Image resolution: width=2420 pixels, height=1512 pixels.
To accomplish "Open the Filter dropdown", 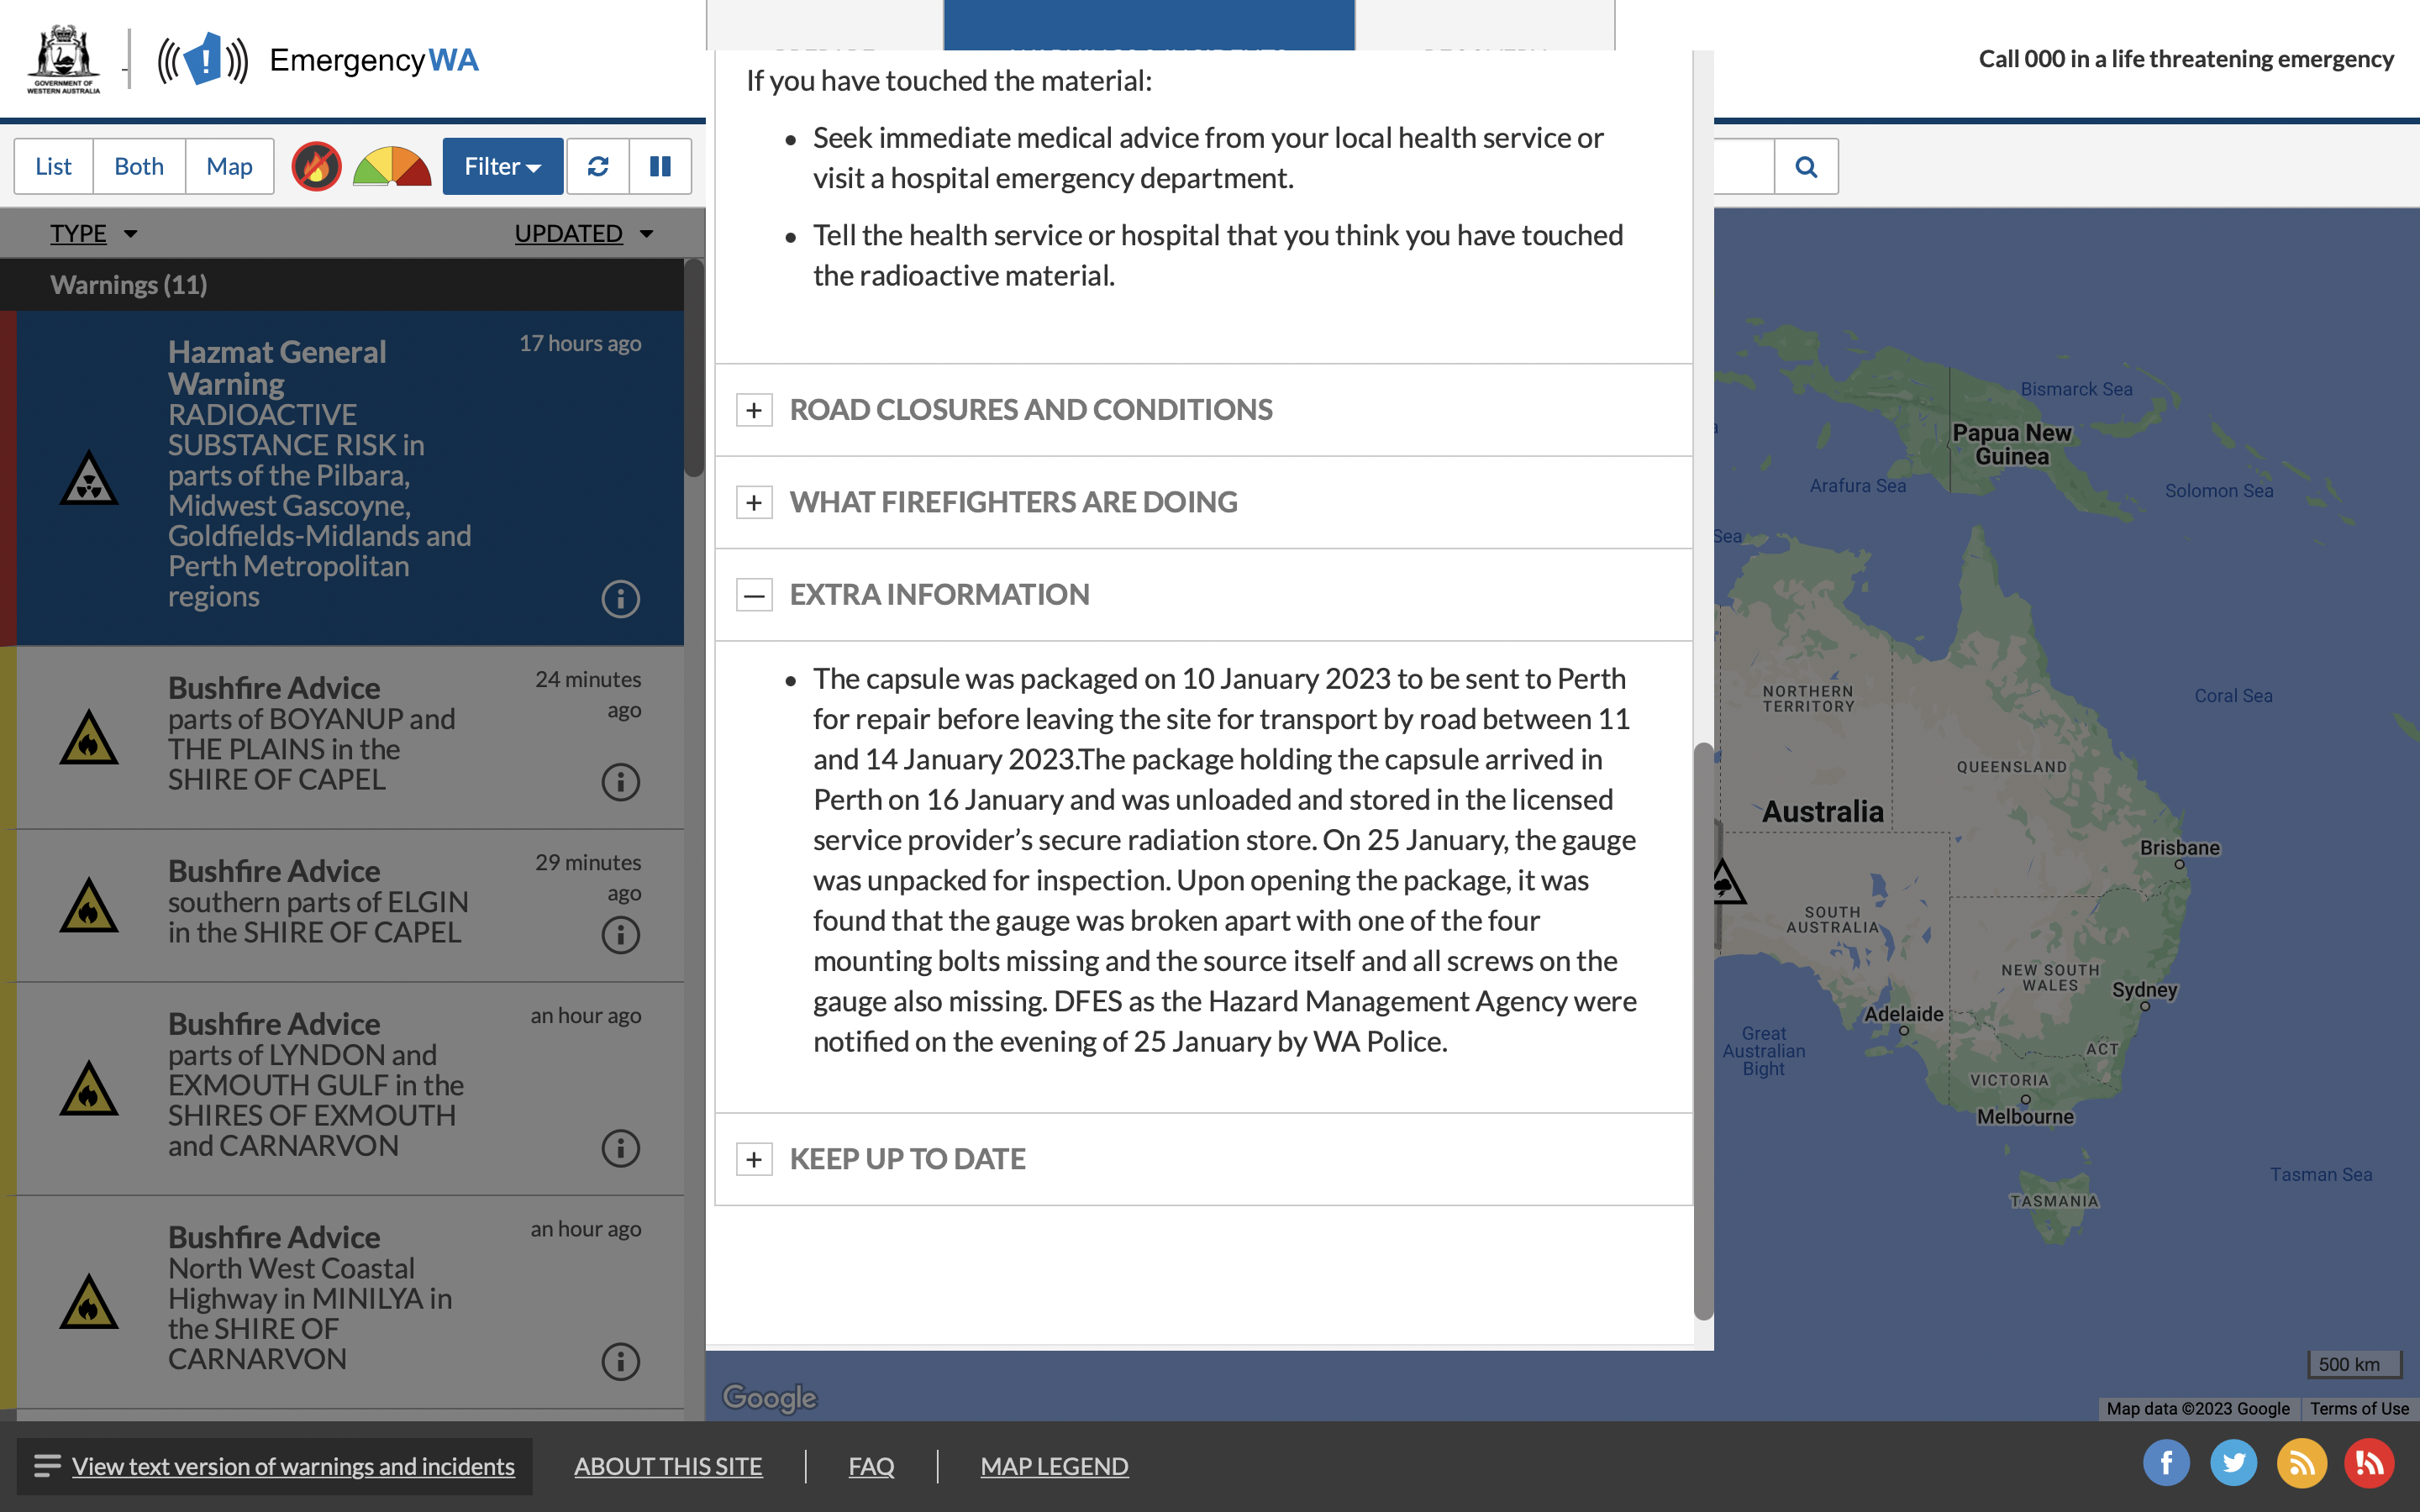I will 502,166.
